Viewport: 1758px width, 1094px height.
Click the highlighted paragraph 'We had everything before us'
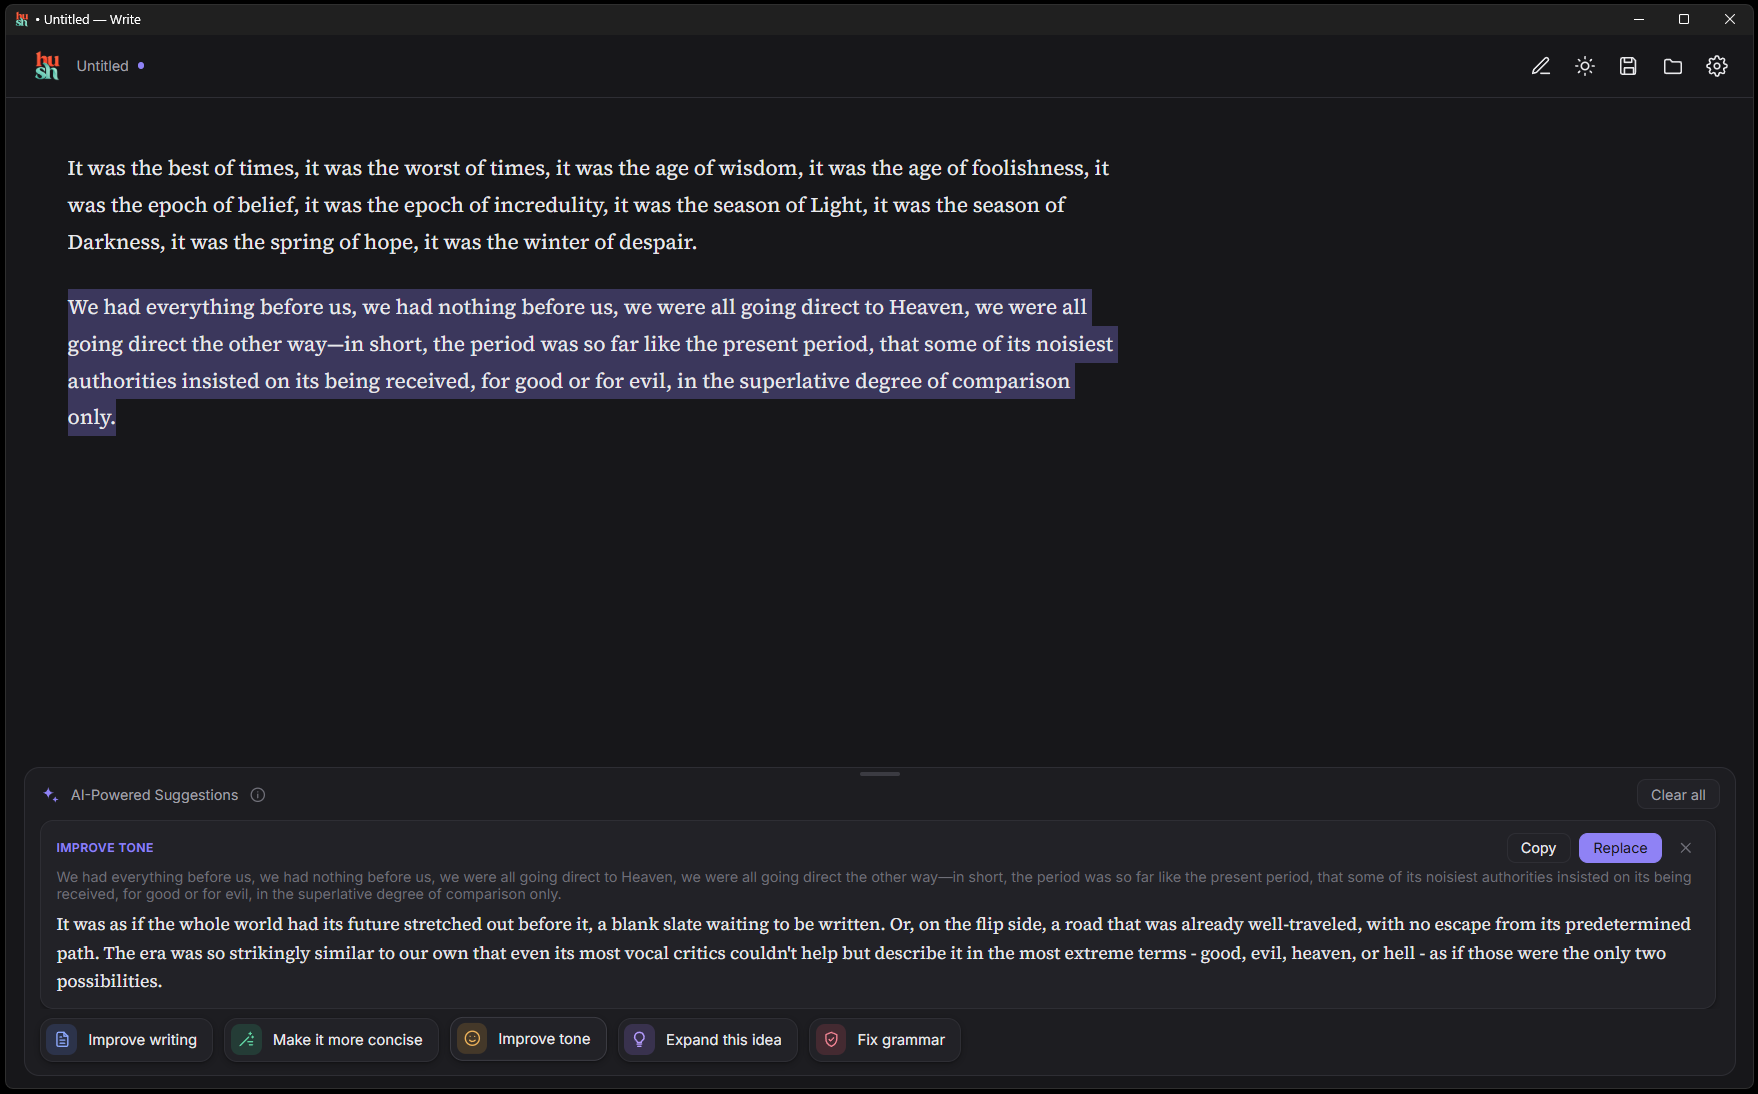590,362
